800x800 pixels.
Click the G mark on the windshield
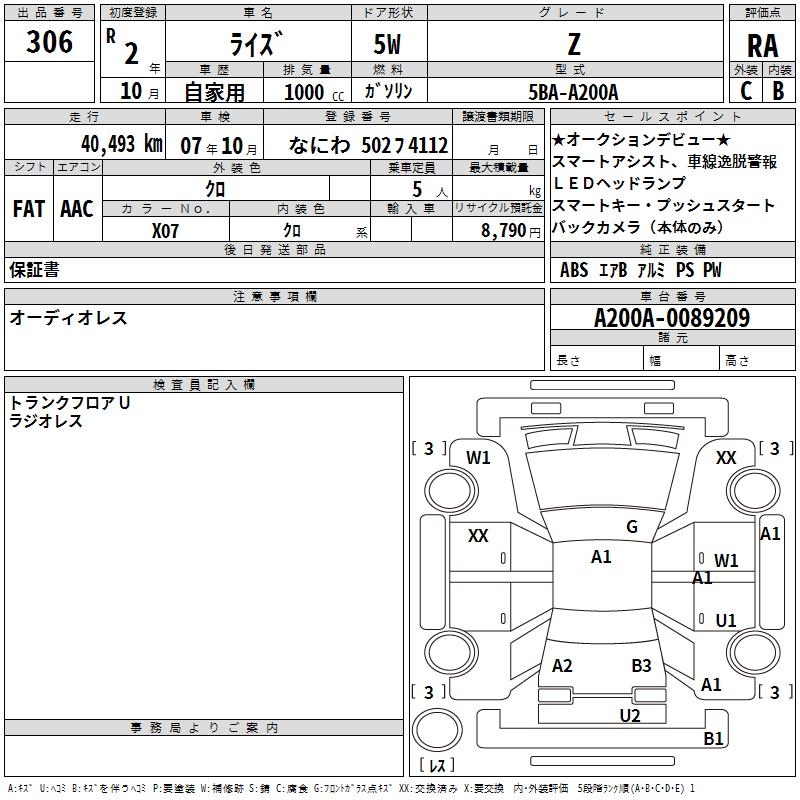coord(632,526)
